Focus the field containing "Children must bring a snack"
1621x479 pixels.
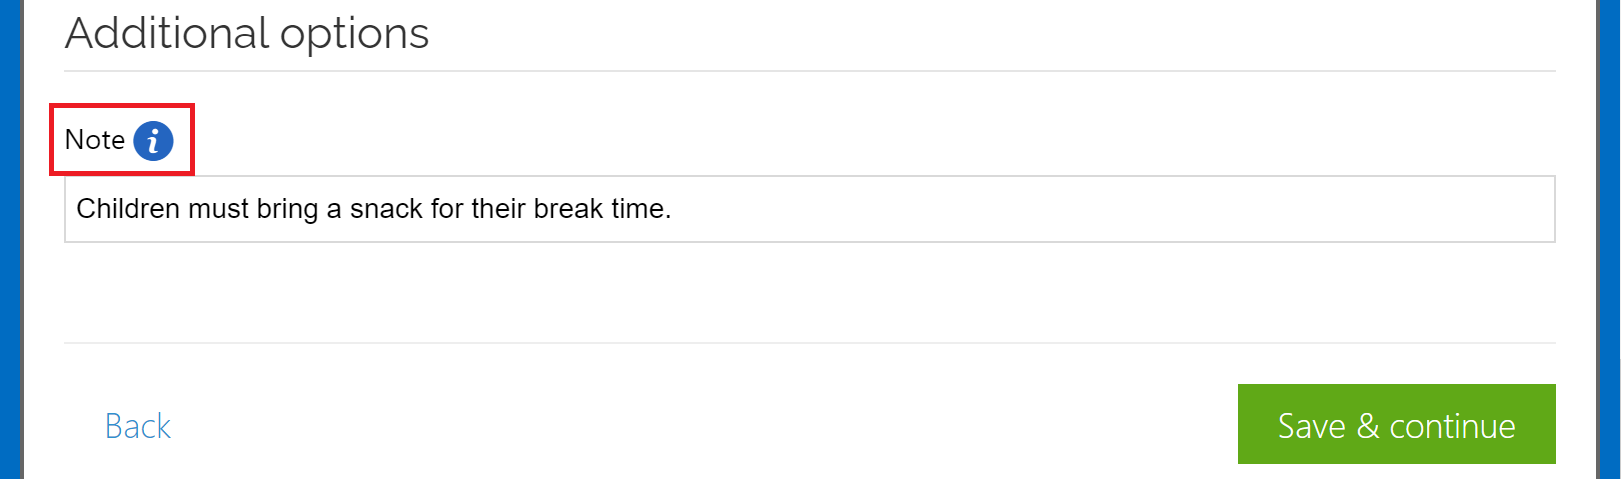click(x=810, y=209)
